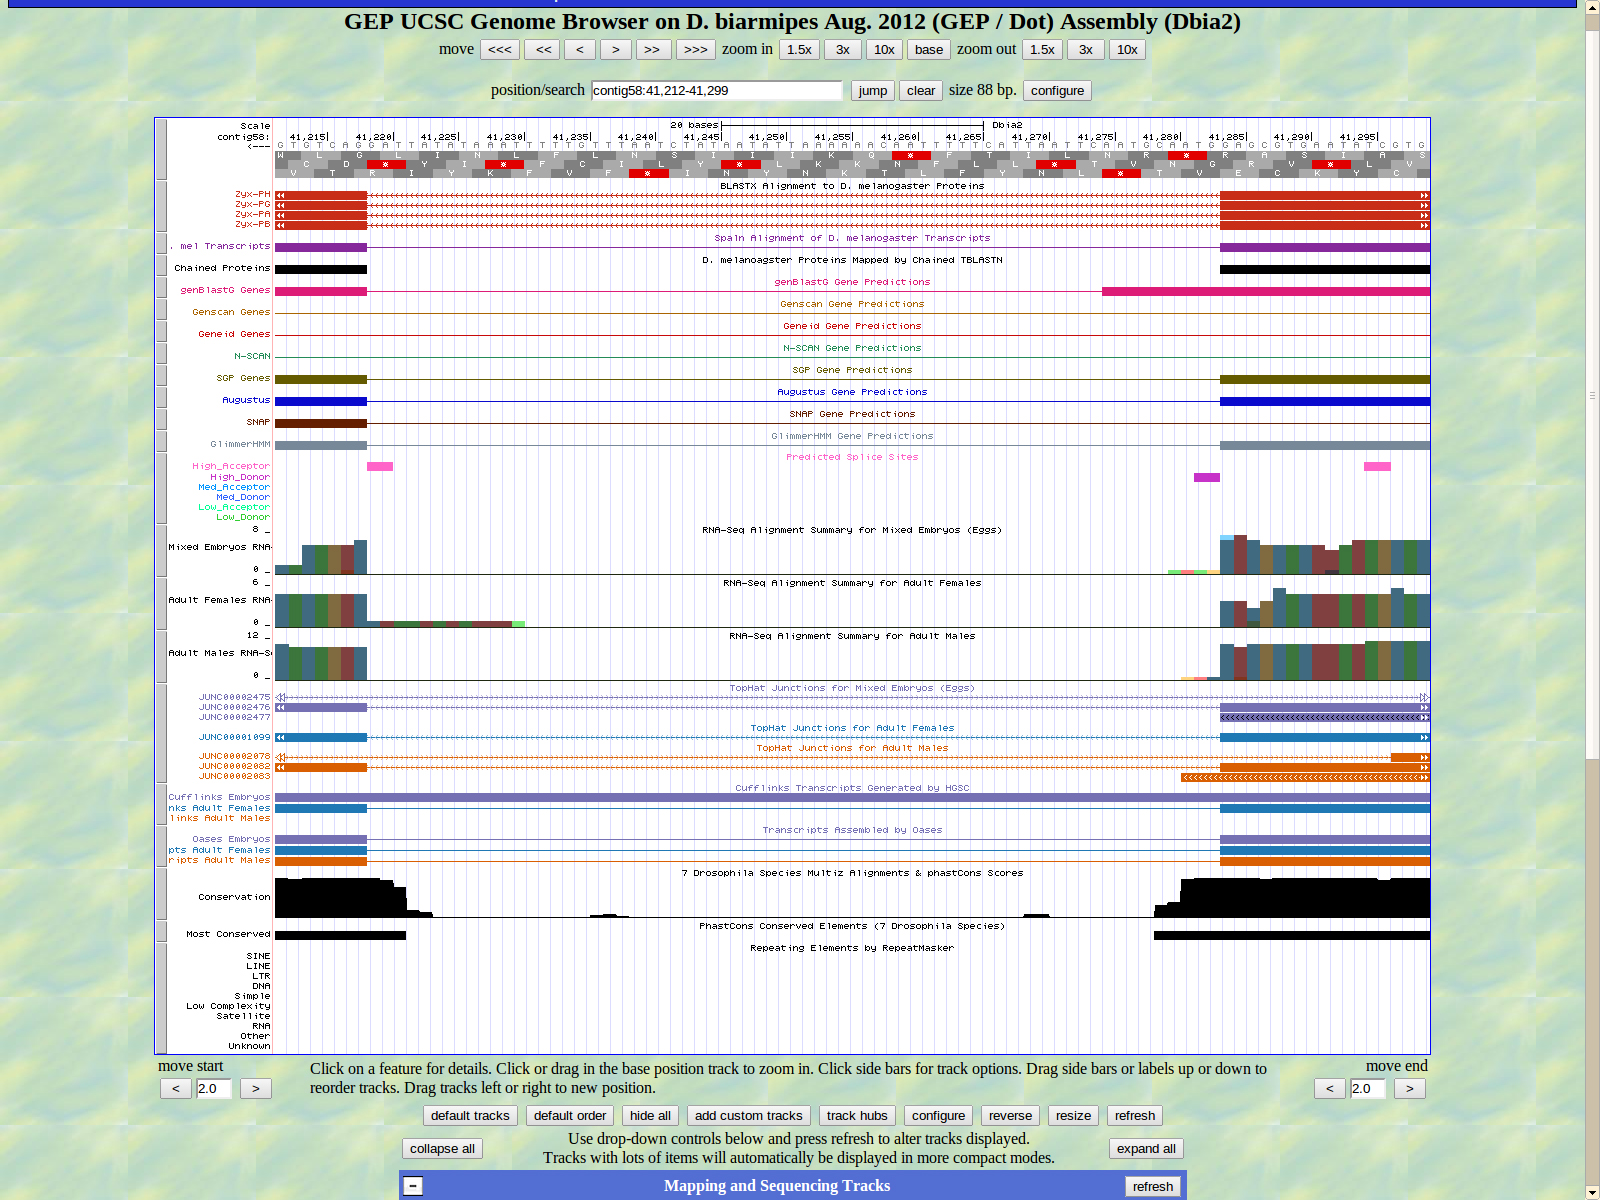
Task: Collapse all track groups
Action: (442, 1149)
